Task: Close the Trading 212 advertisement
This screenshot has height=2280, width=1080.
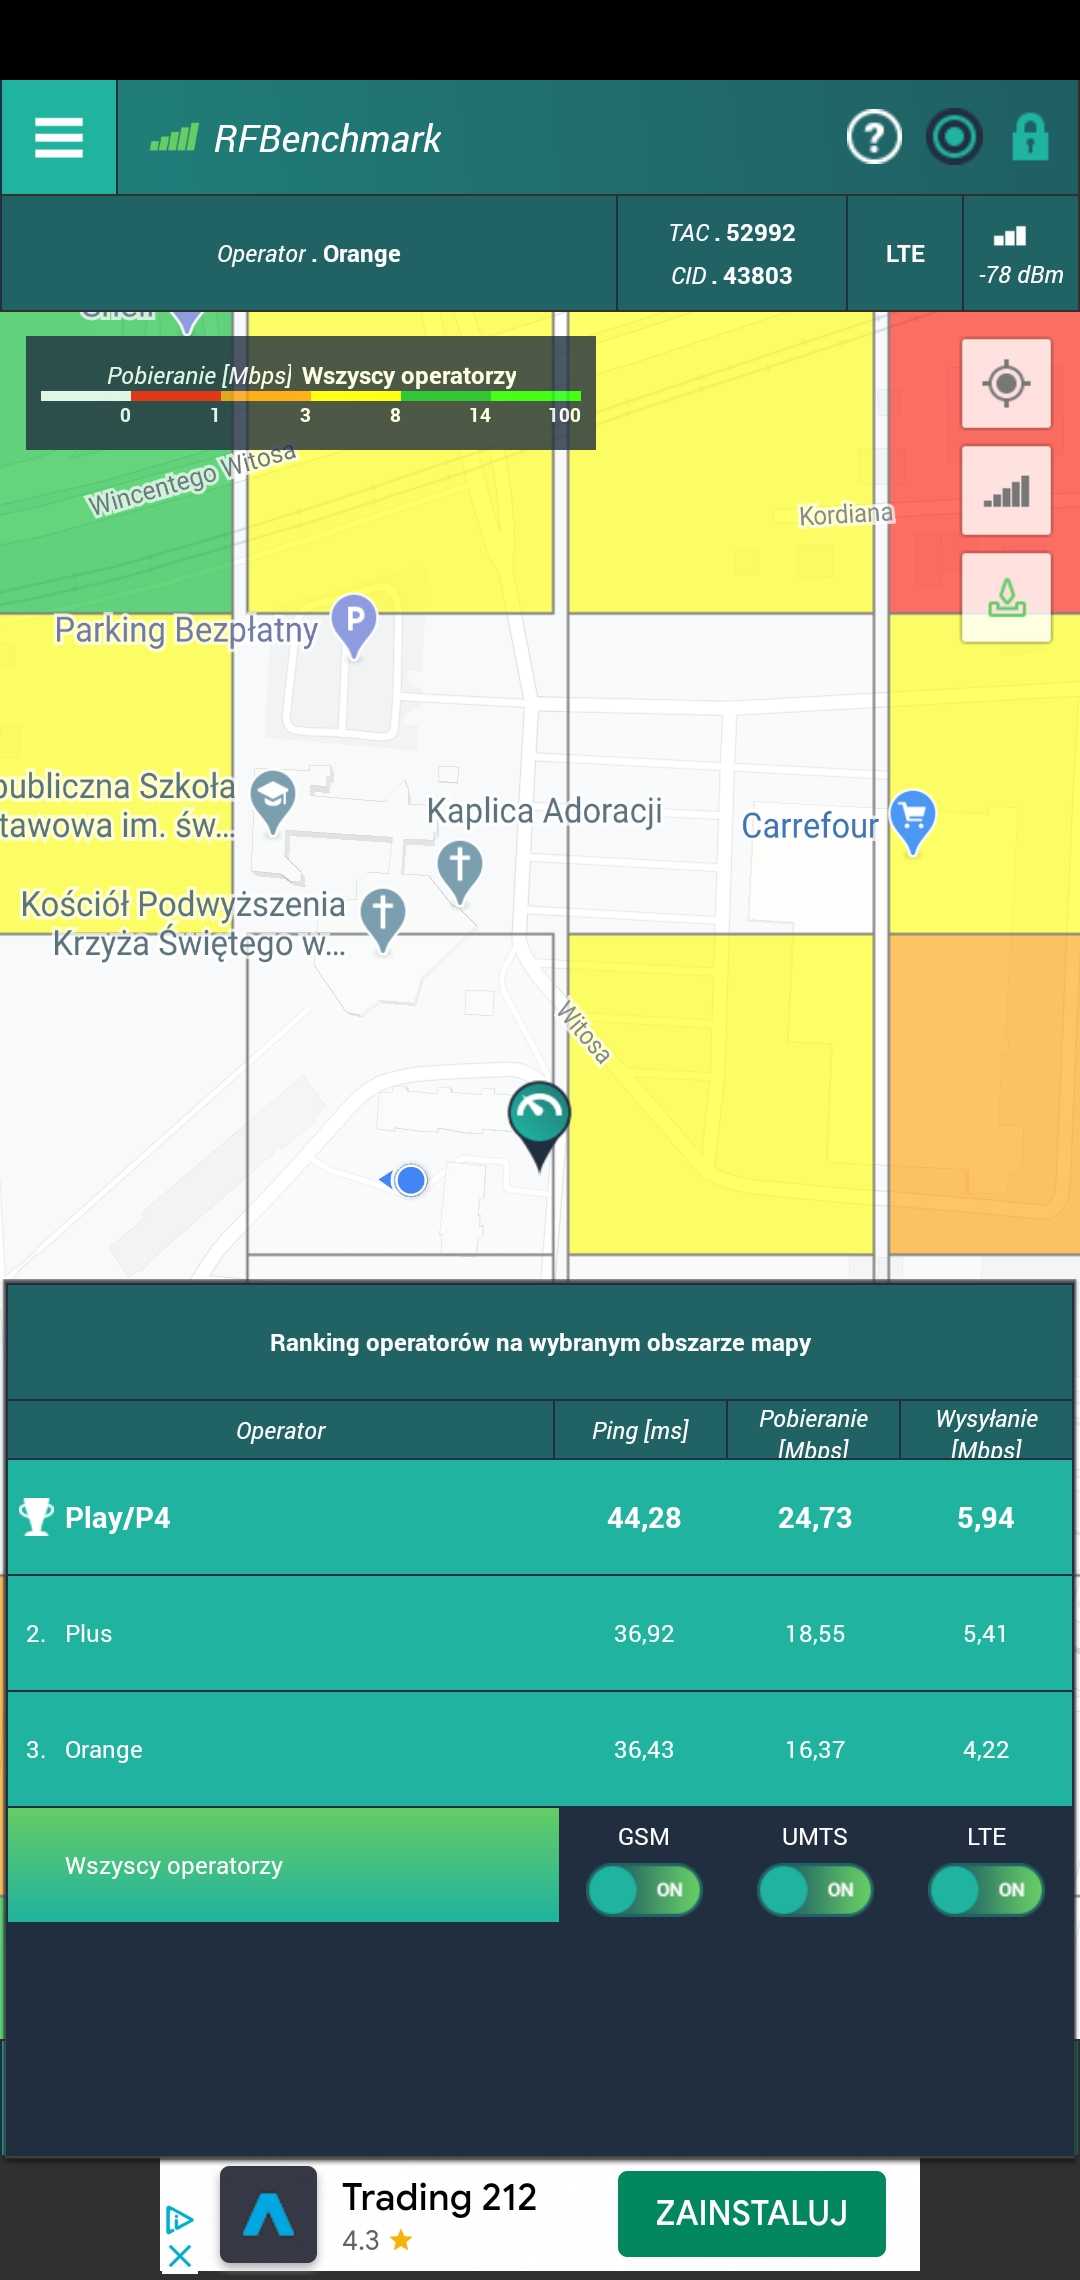Action: click(180, 2256)
